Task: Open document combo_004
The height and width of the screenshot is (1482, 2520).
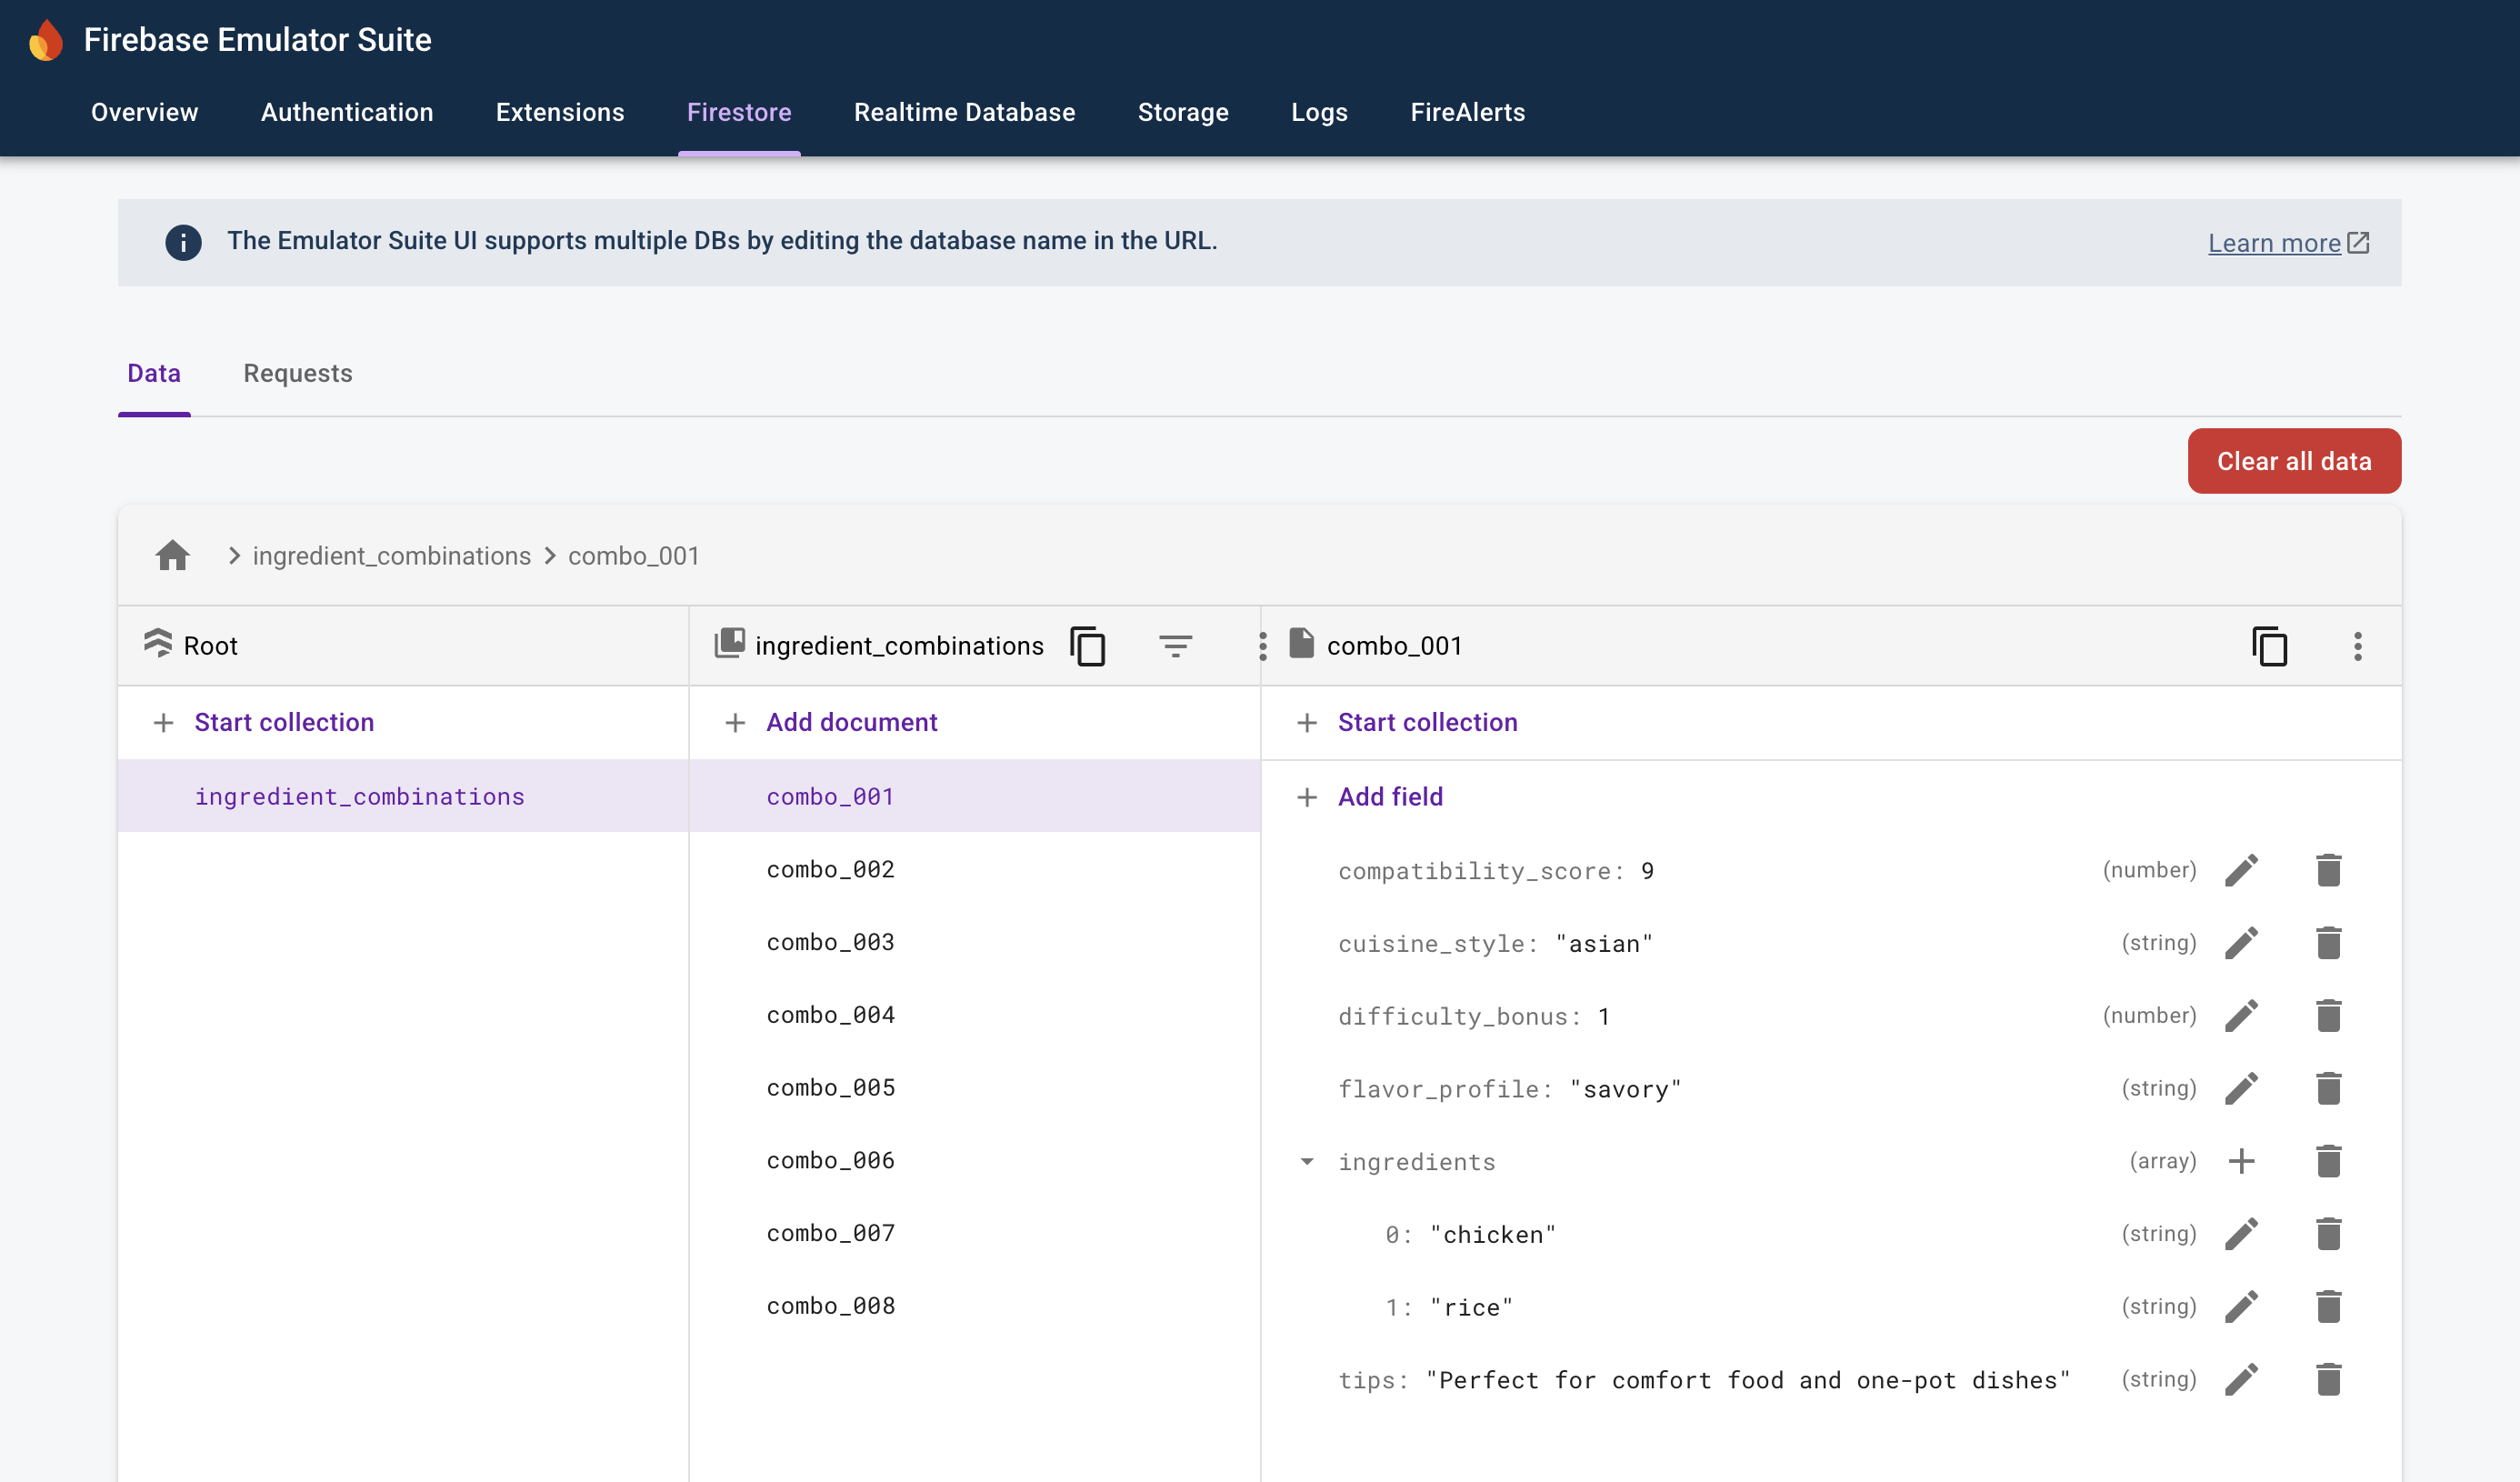Action: 974,1015
